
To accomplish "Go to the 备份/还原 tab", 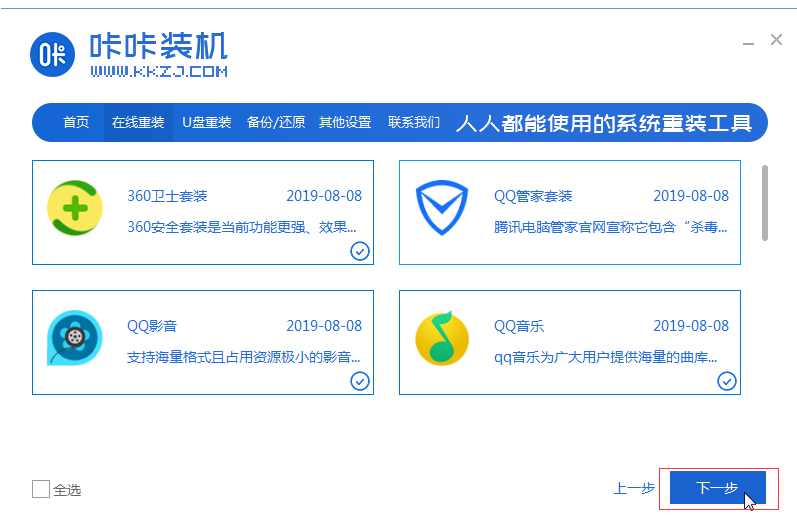I will [276, 122].
